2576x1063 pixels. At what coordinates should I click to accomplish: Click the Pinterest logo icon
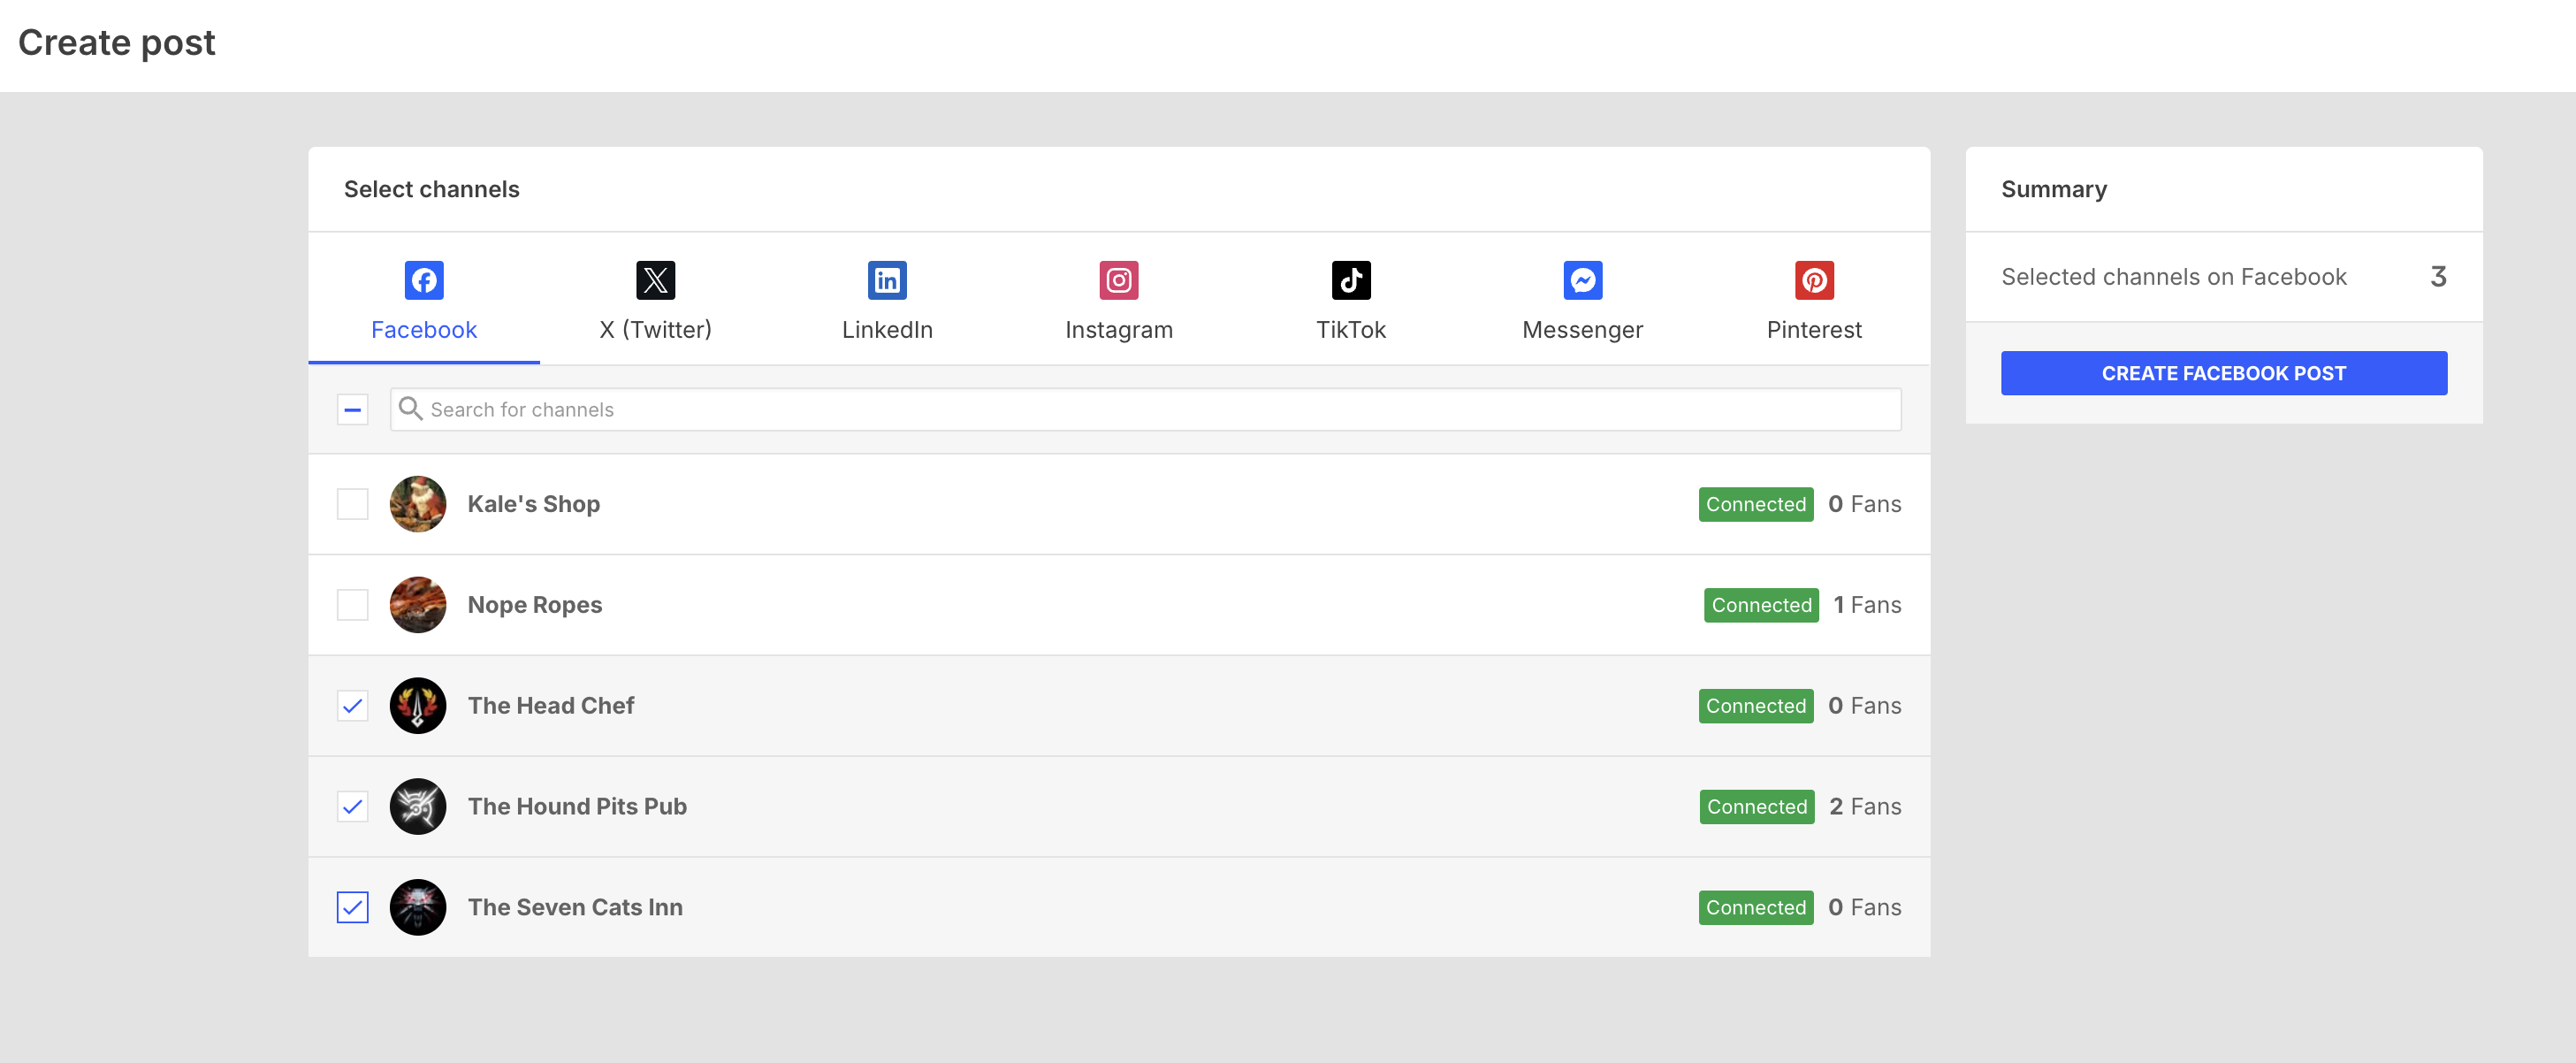pos(1814,280)
